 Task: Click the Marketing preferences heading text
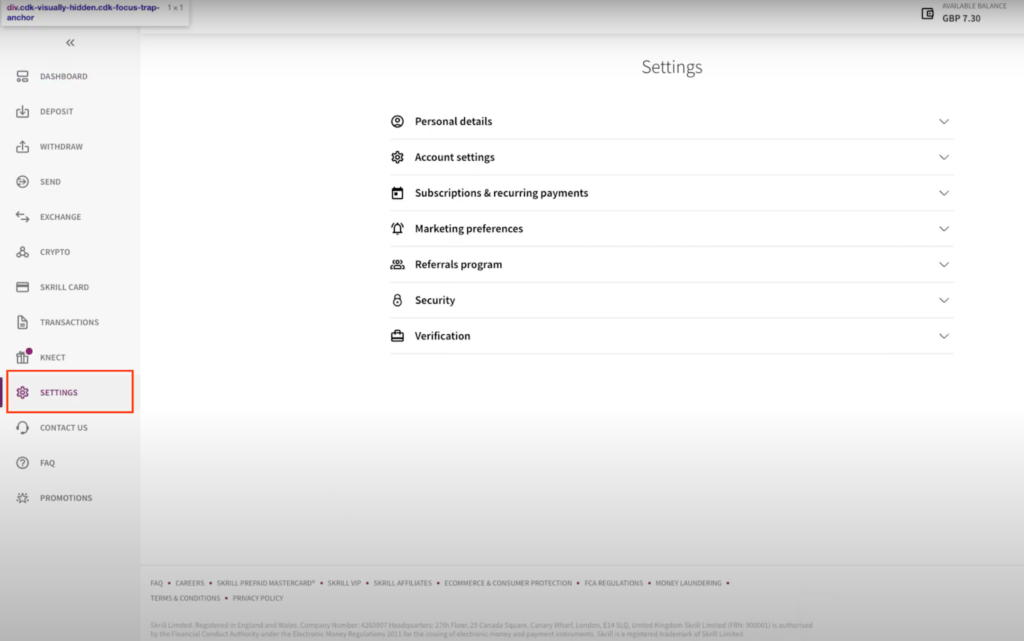pyautogui.click(x=469, y=228)
